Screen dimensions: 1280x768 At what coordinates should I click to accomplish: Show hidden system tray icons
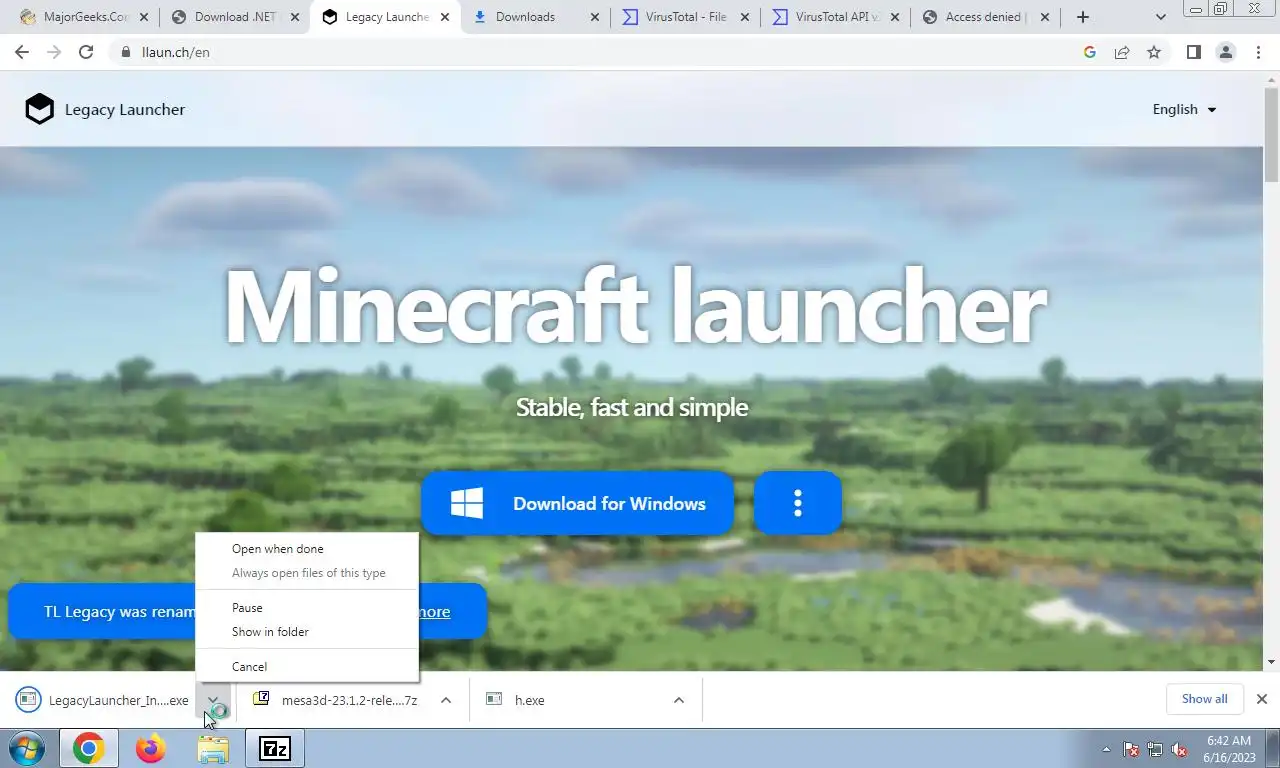click(x=1106, y=749)
